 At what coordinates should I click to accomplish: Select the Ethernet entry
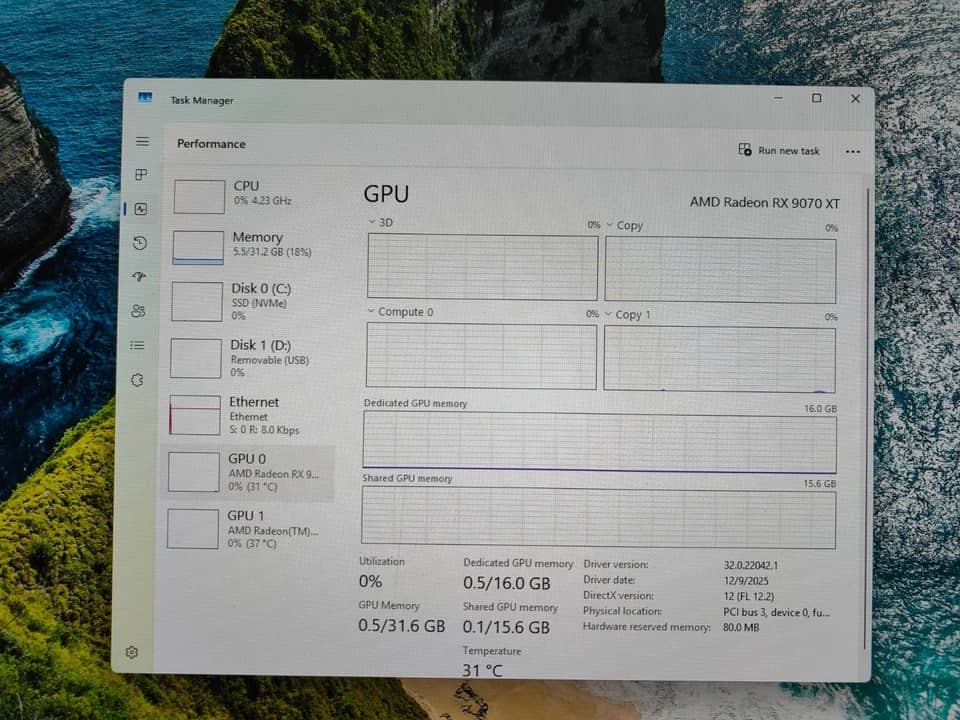tap(249, 414)
